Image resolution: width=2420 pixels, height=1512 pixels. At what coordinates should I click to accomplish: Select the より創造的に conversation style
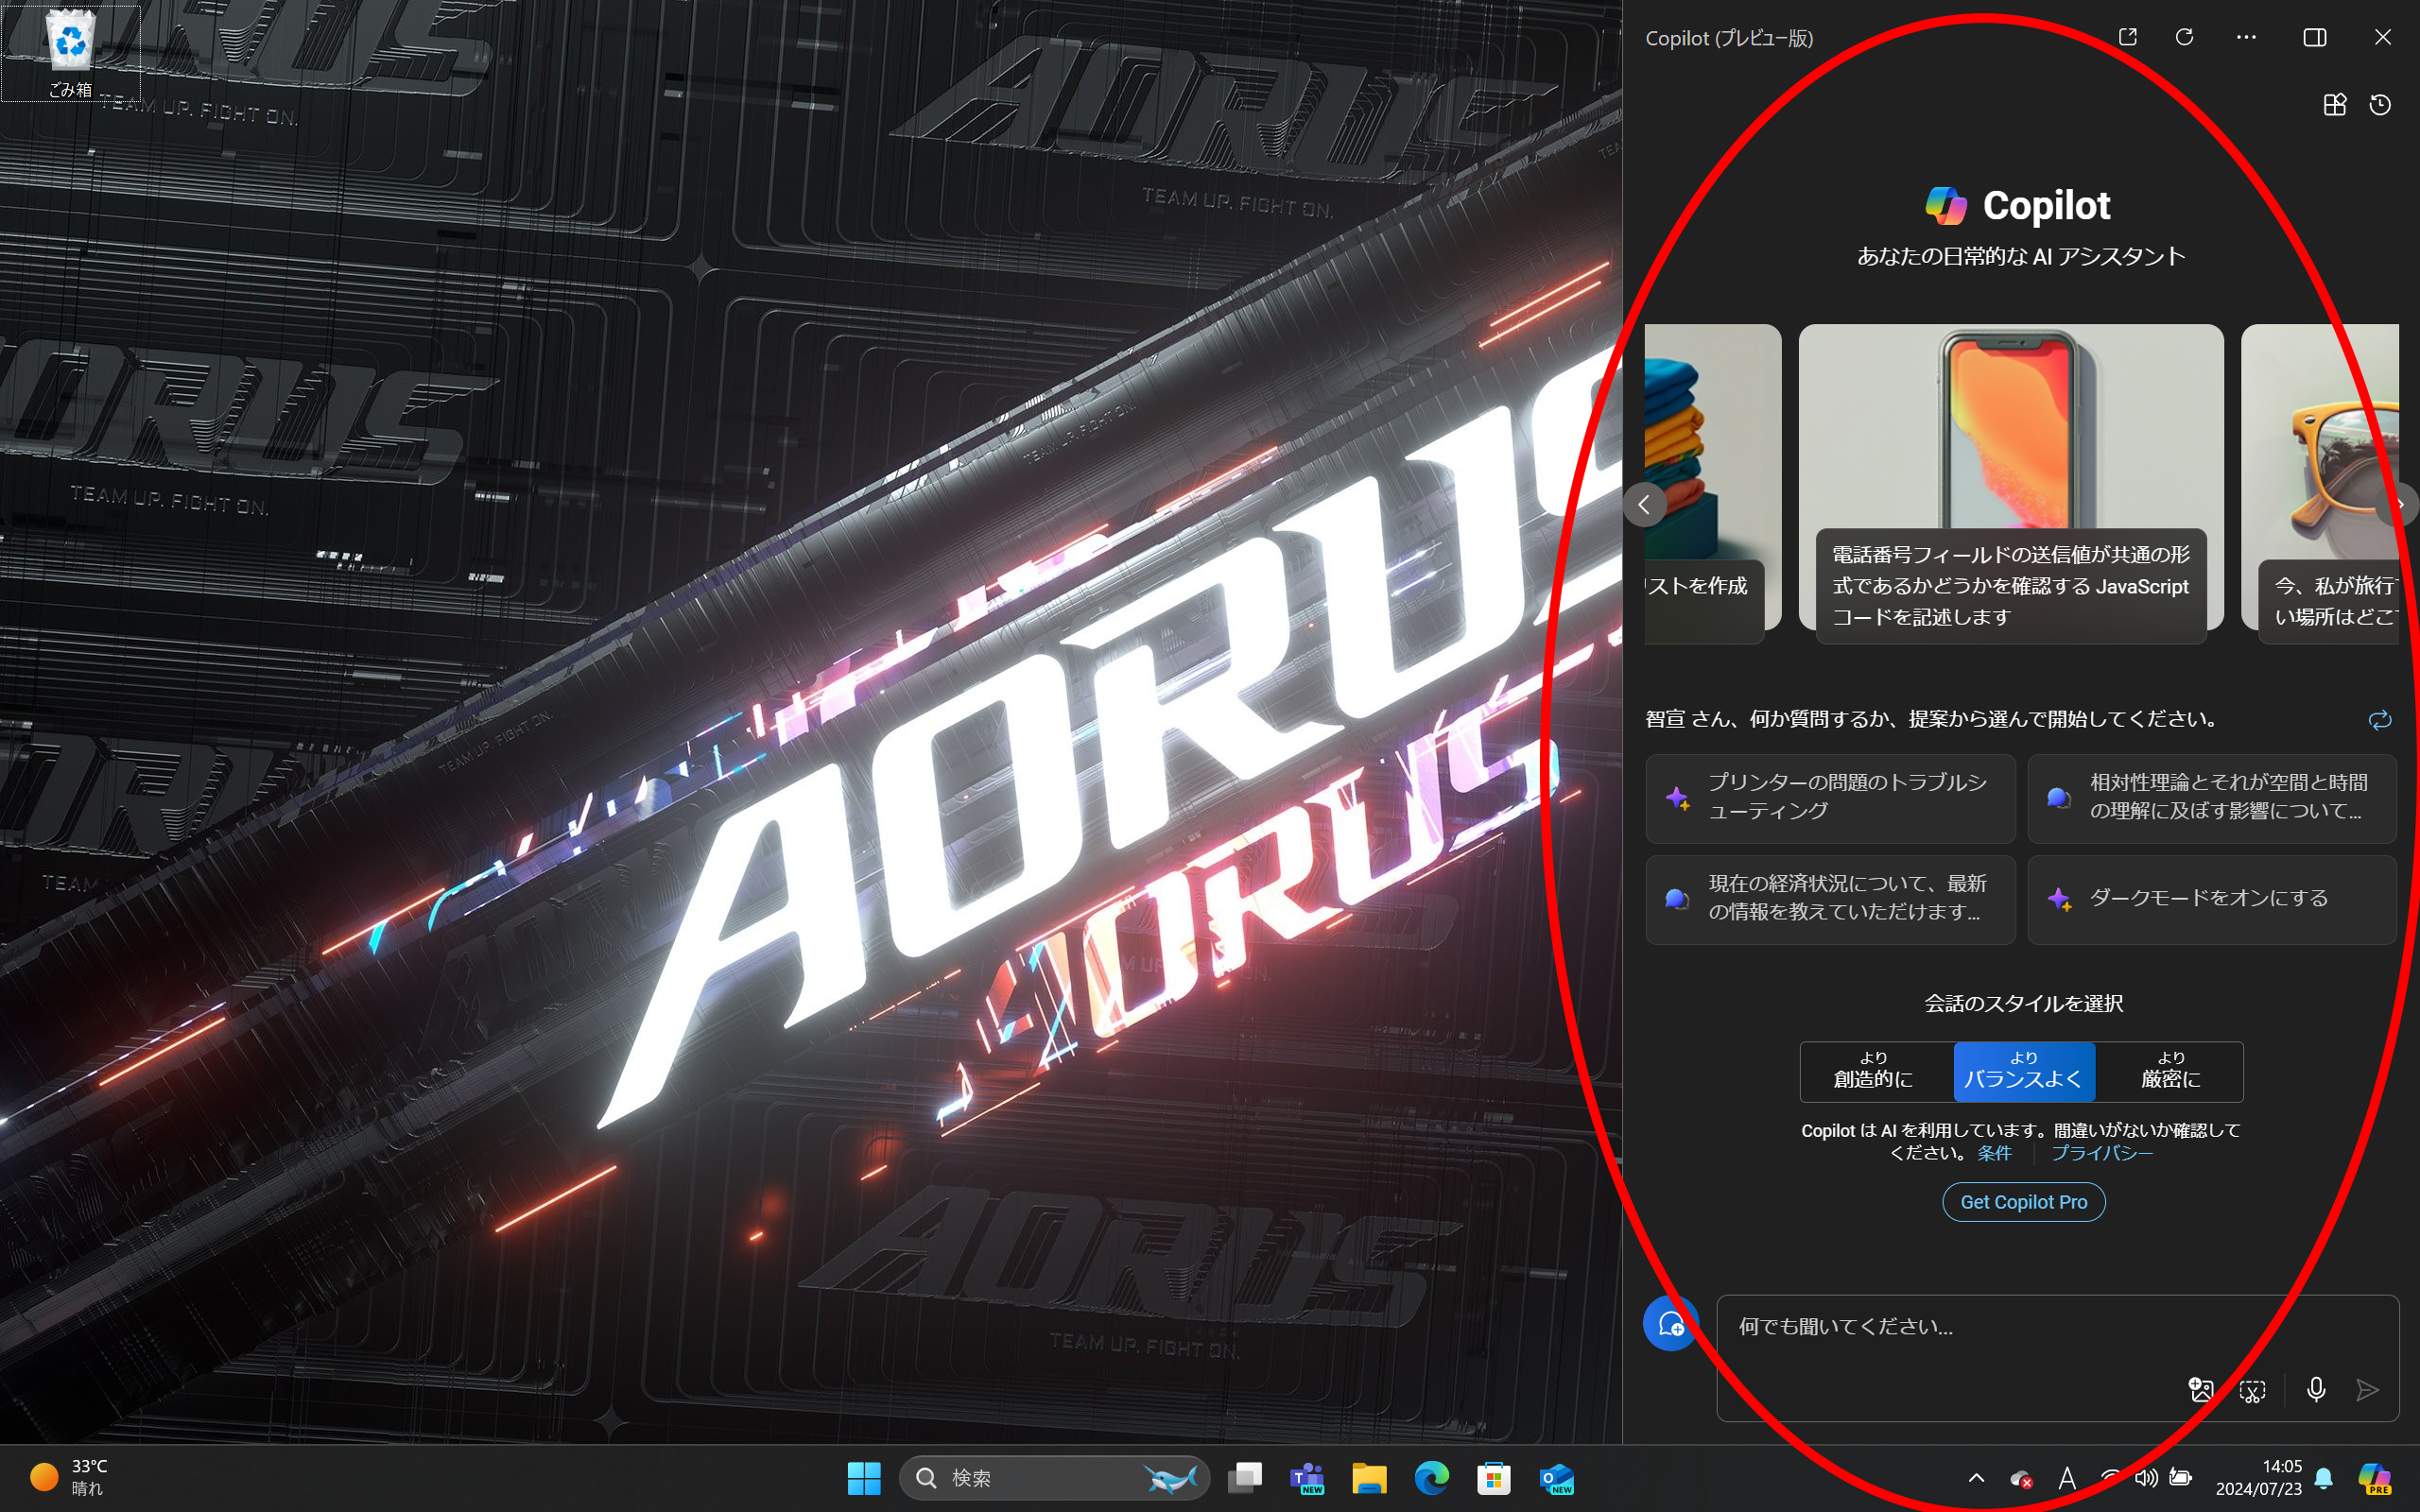pos(1874,1071)
